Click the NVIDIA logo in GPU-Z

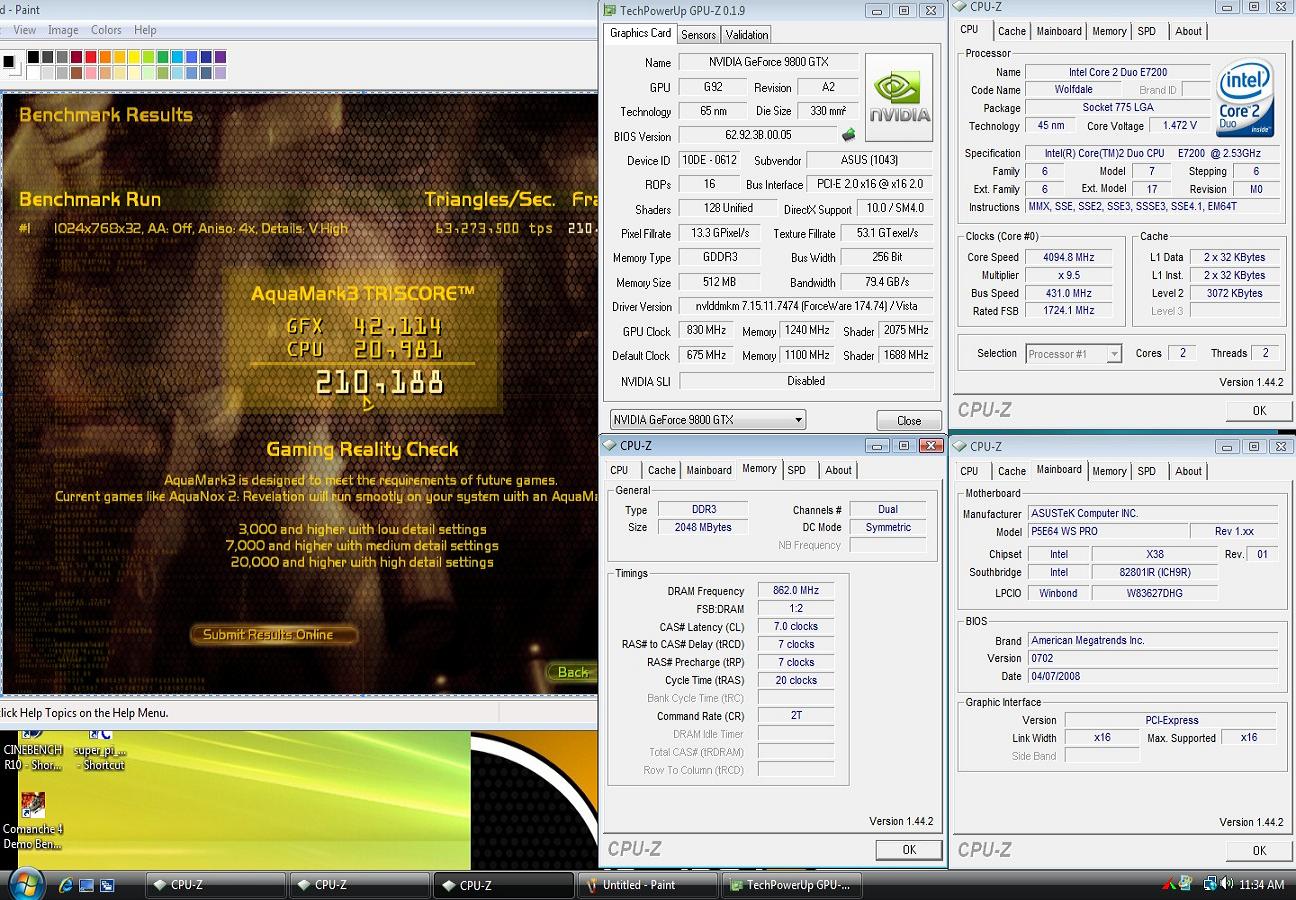899,98
